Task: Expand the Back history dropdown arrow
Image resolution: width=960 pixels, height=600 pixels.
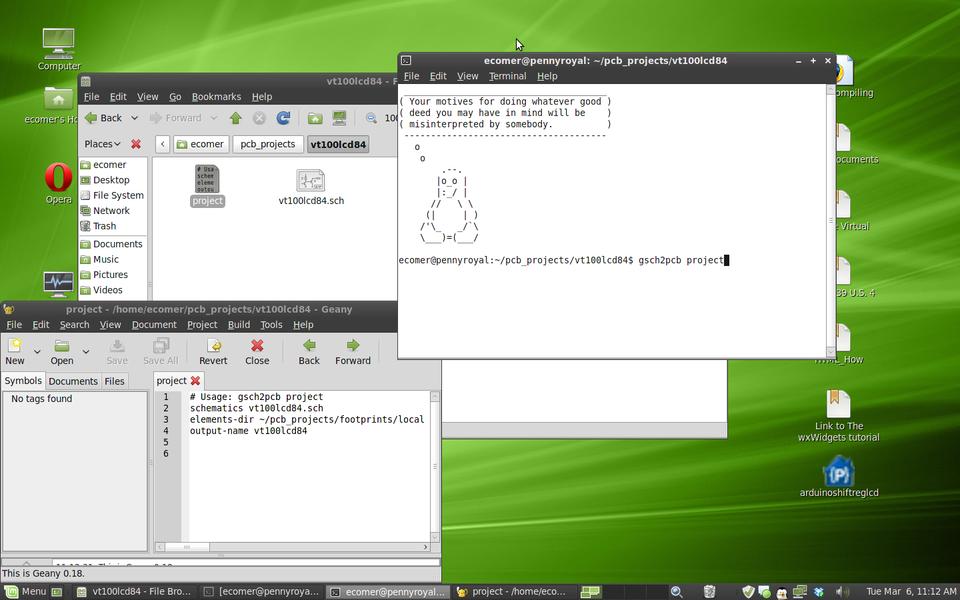Action: coord(135,118)
